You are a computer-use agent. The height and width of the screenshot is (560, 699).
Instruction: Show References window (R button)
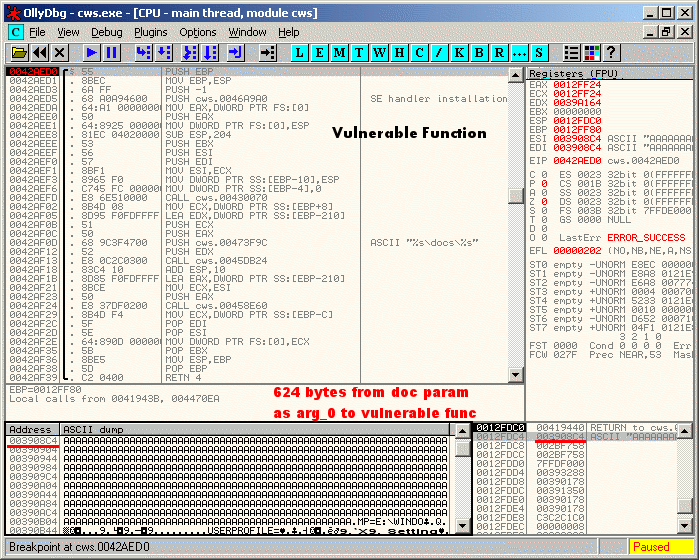pyautogui.click(x=499, y=53)
